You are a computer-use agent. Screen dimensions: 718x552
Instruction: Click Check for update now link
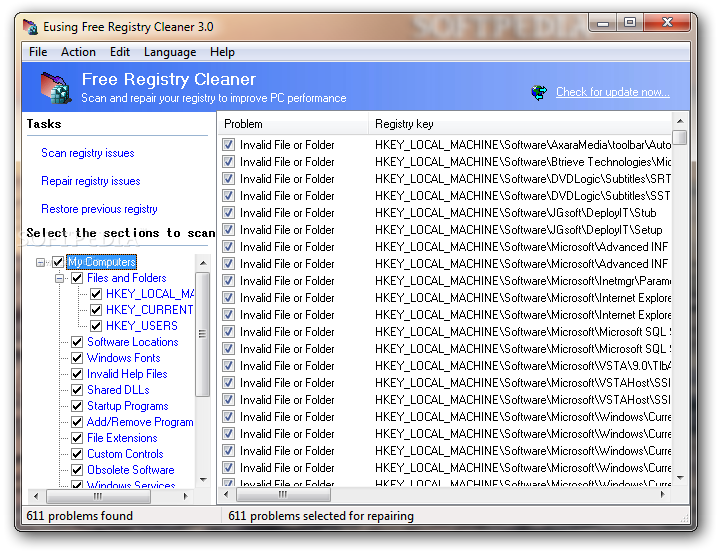click(x=613, y=92)
